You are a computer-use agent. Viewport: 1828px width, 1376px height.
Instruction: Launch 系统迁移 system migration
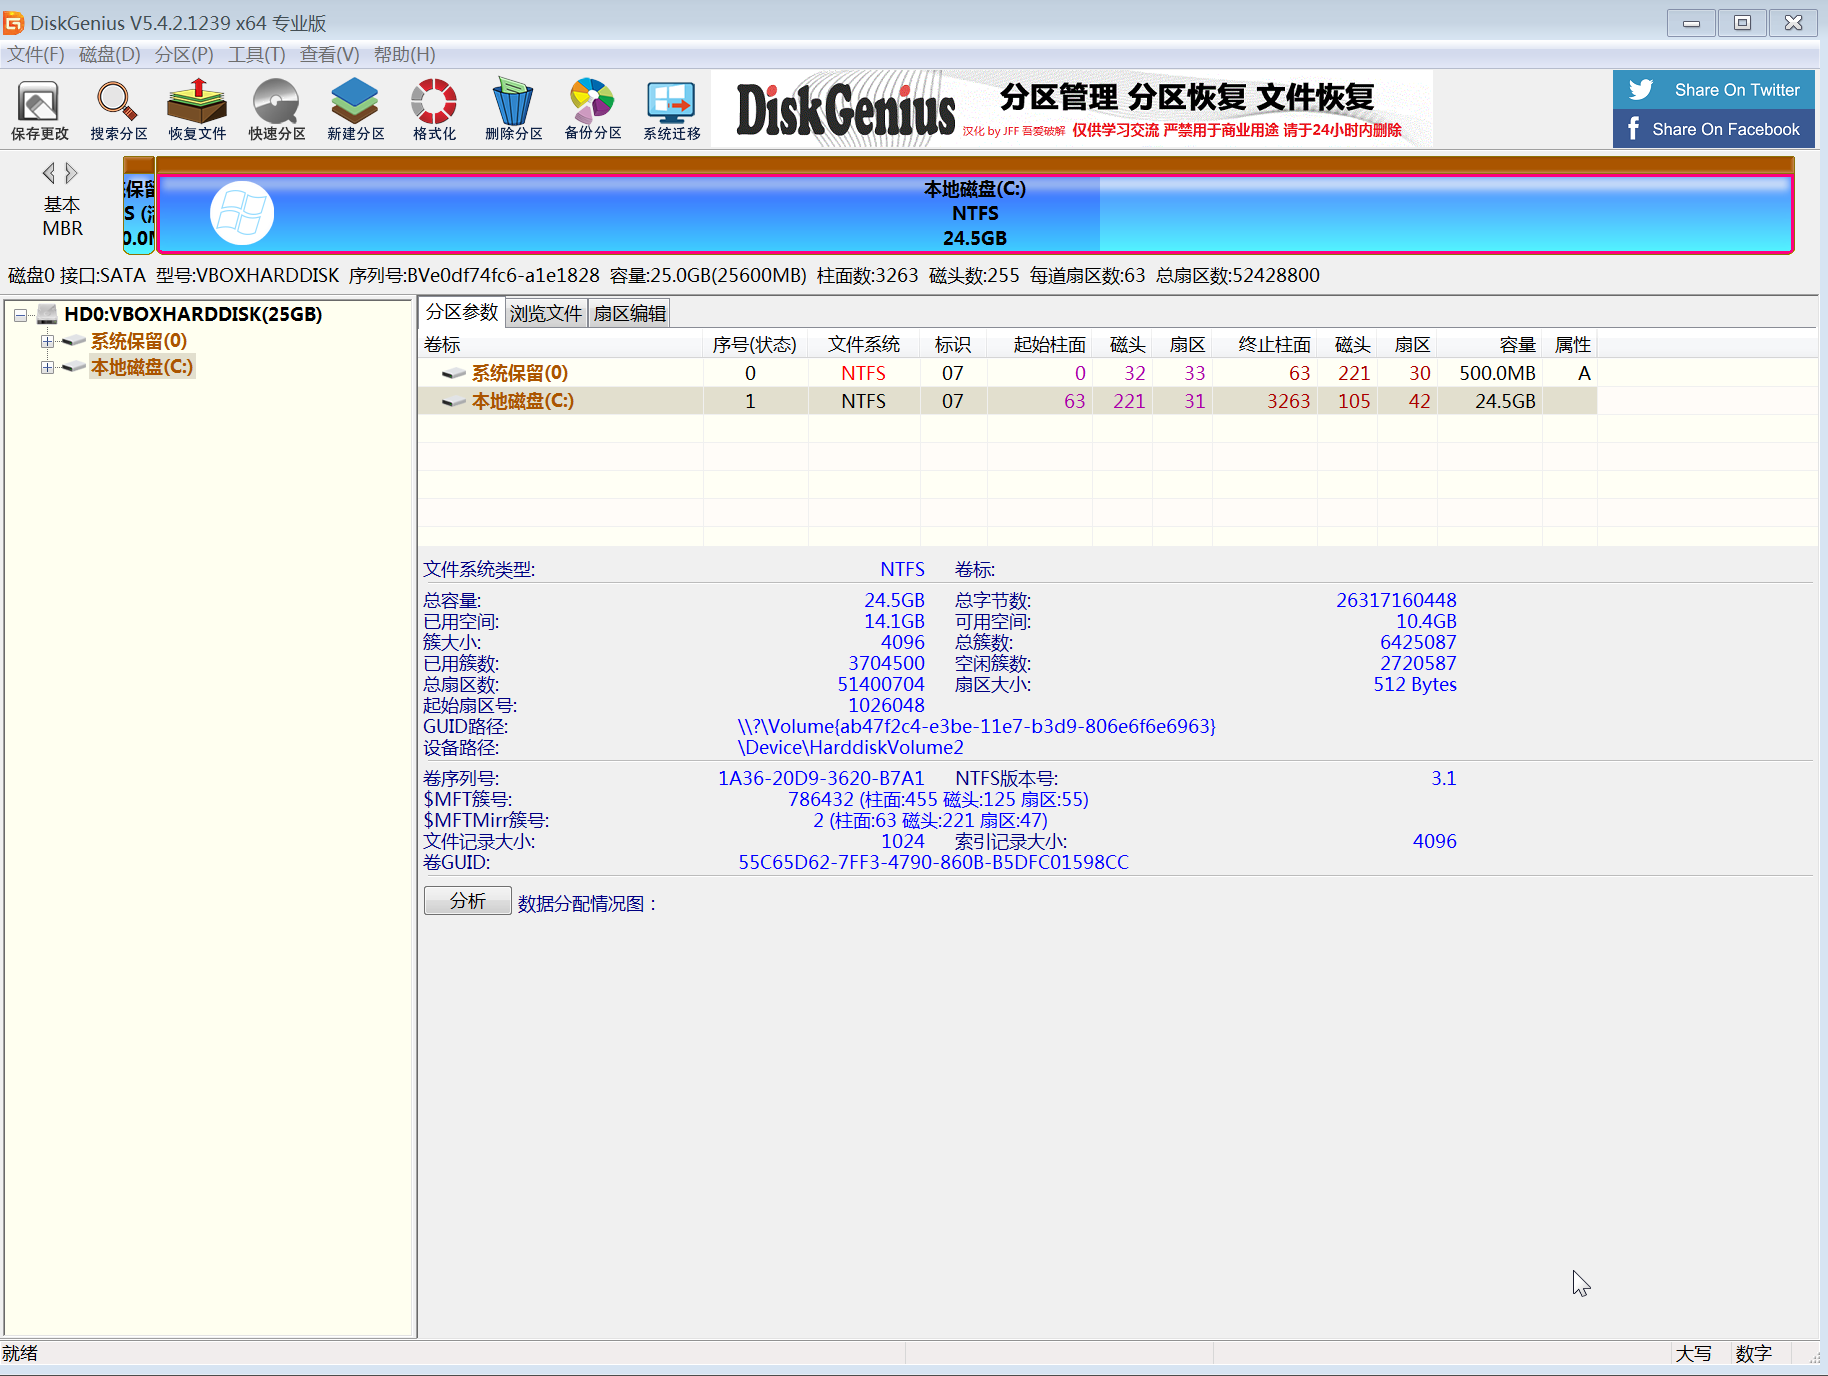click(x=671, y=110)
